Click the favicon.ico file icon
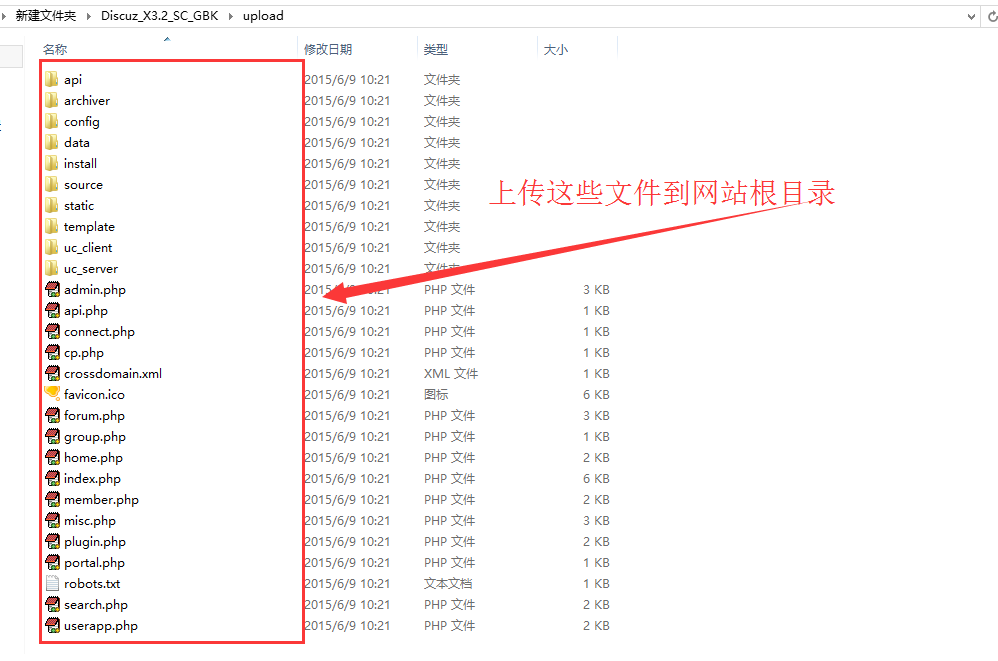This screenshot has height=661, width=998. tap(53, 394)
